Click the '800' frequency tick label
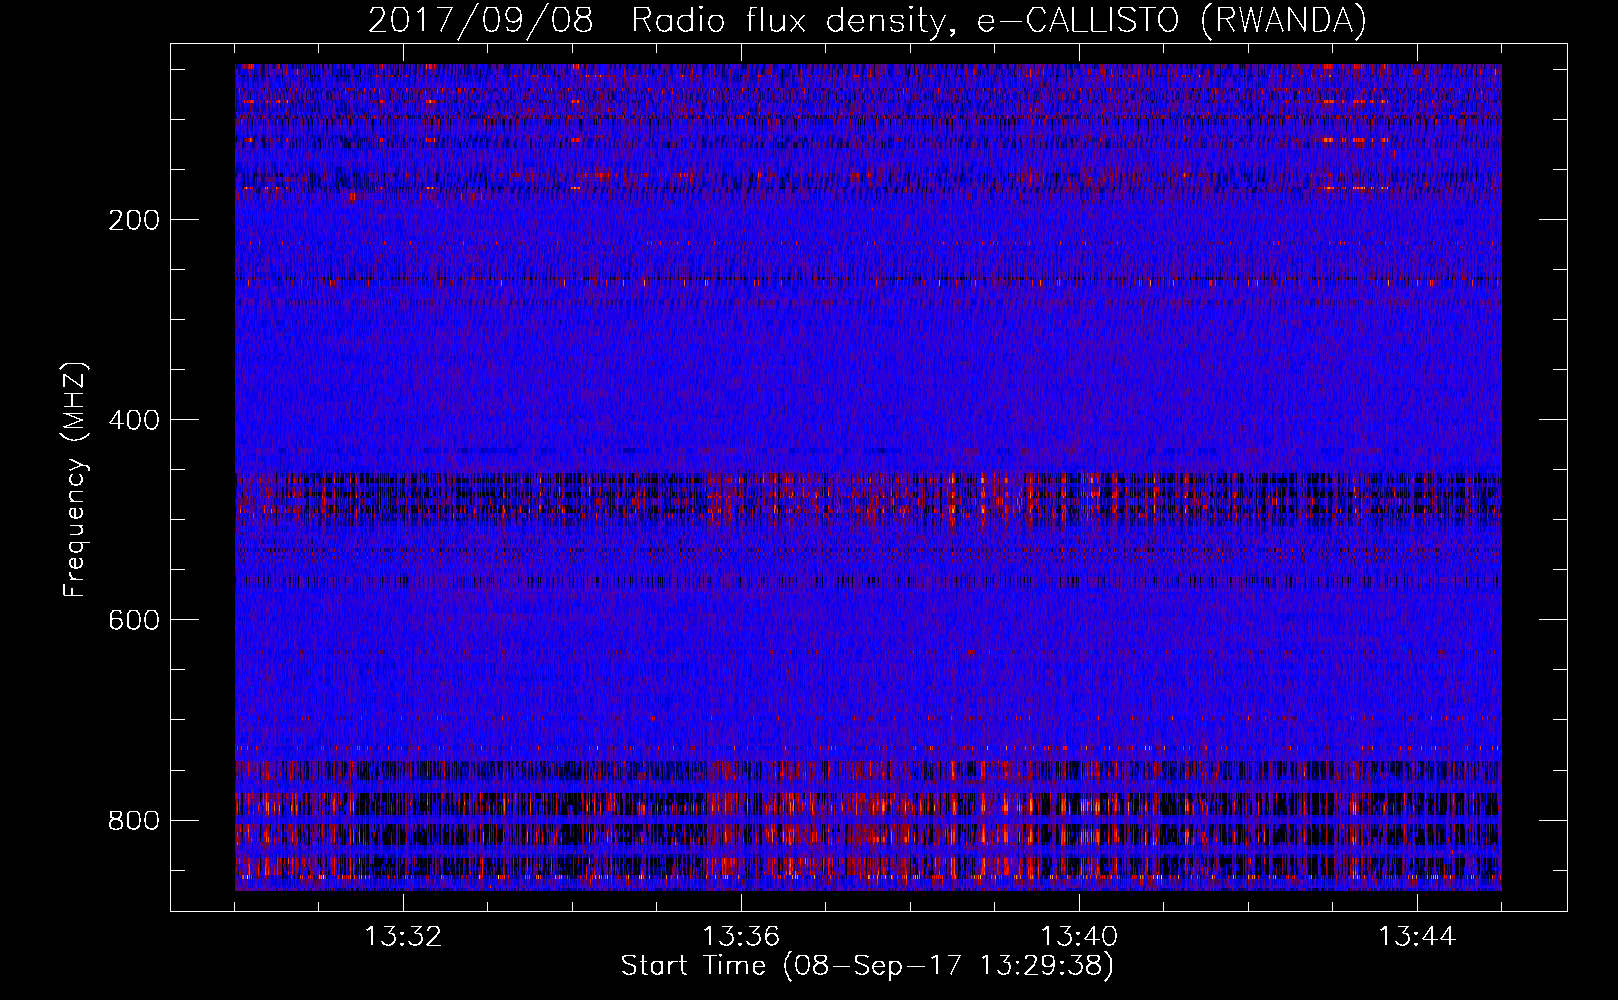Image resolution: width=1618 pixels, height=1000 pixels. pos(133,820)
